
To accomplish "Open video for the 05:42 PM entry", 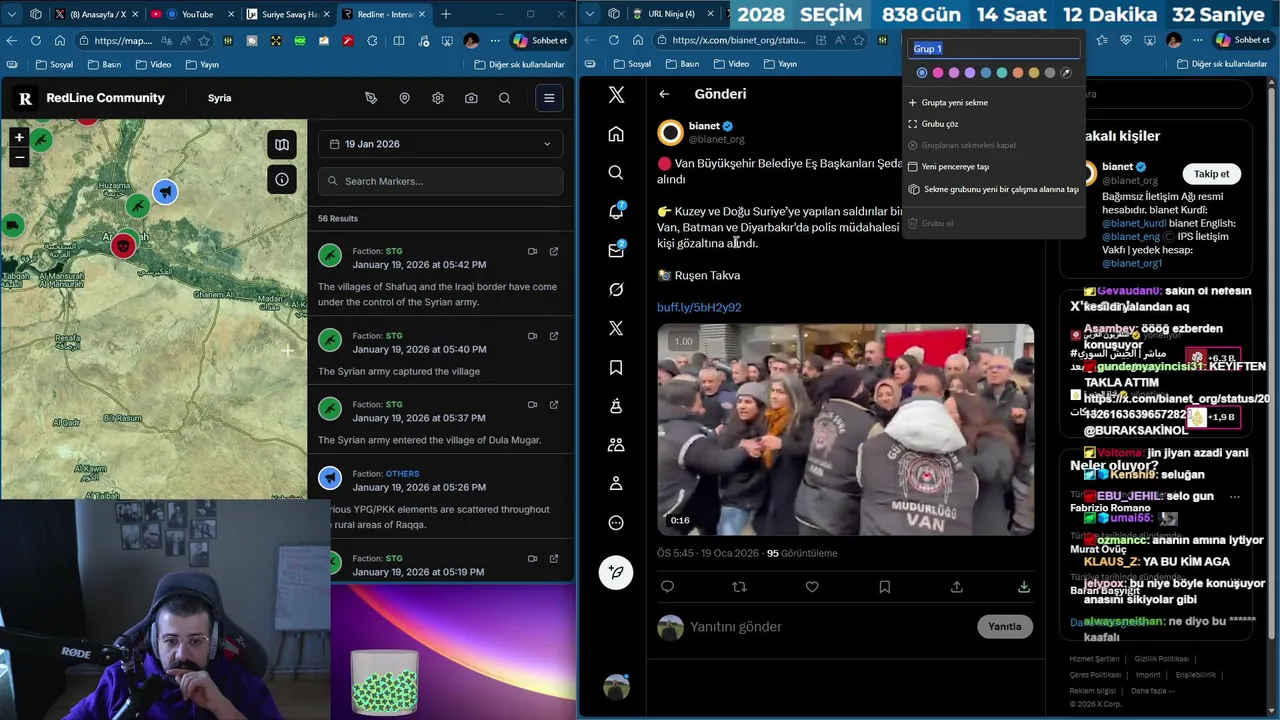I will coord(532,251).
